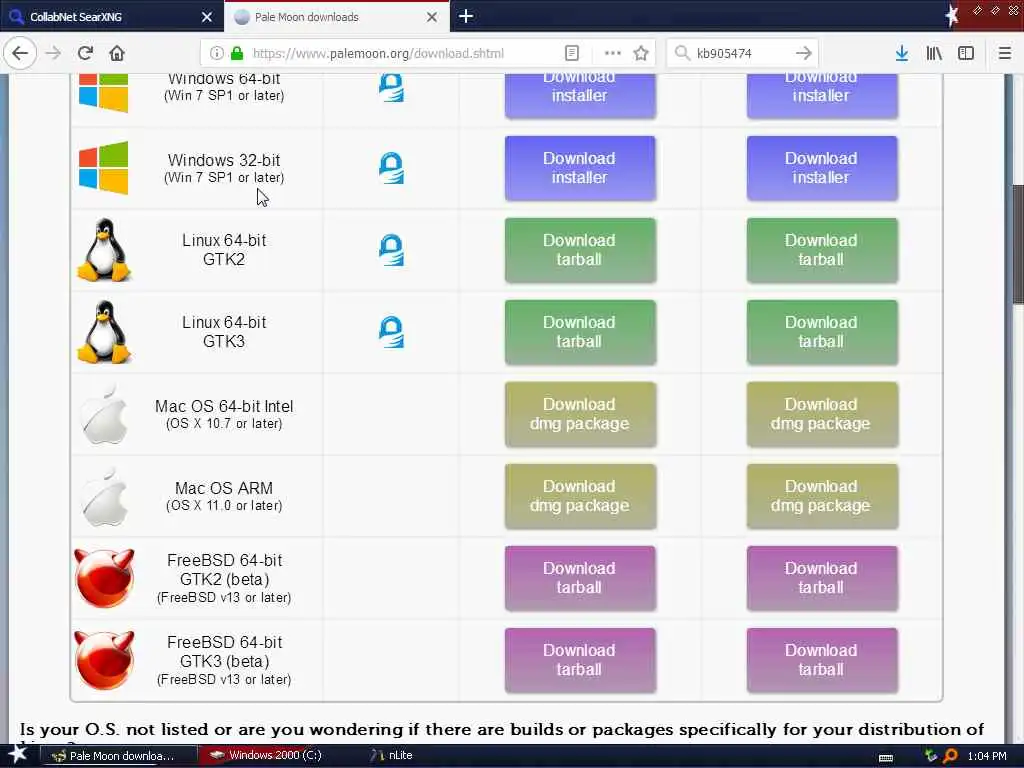Go back to the previous page

tap(20, 53)
